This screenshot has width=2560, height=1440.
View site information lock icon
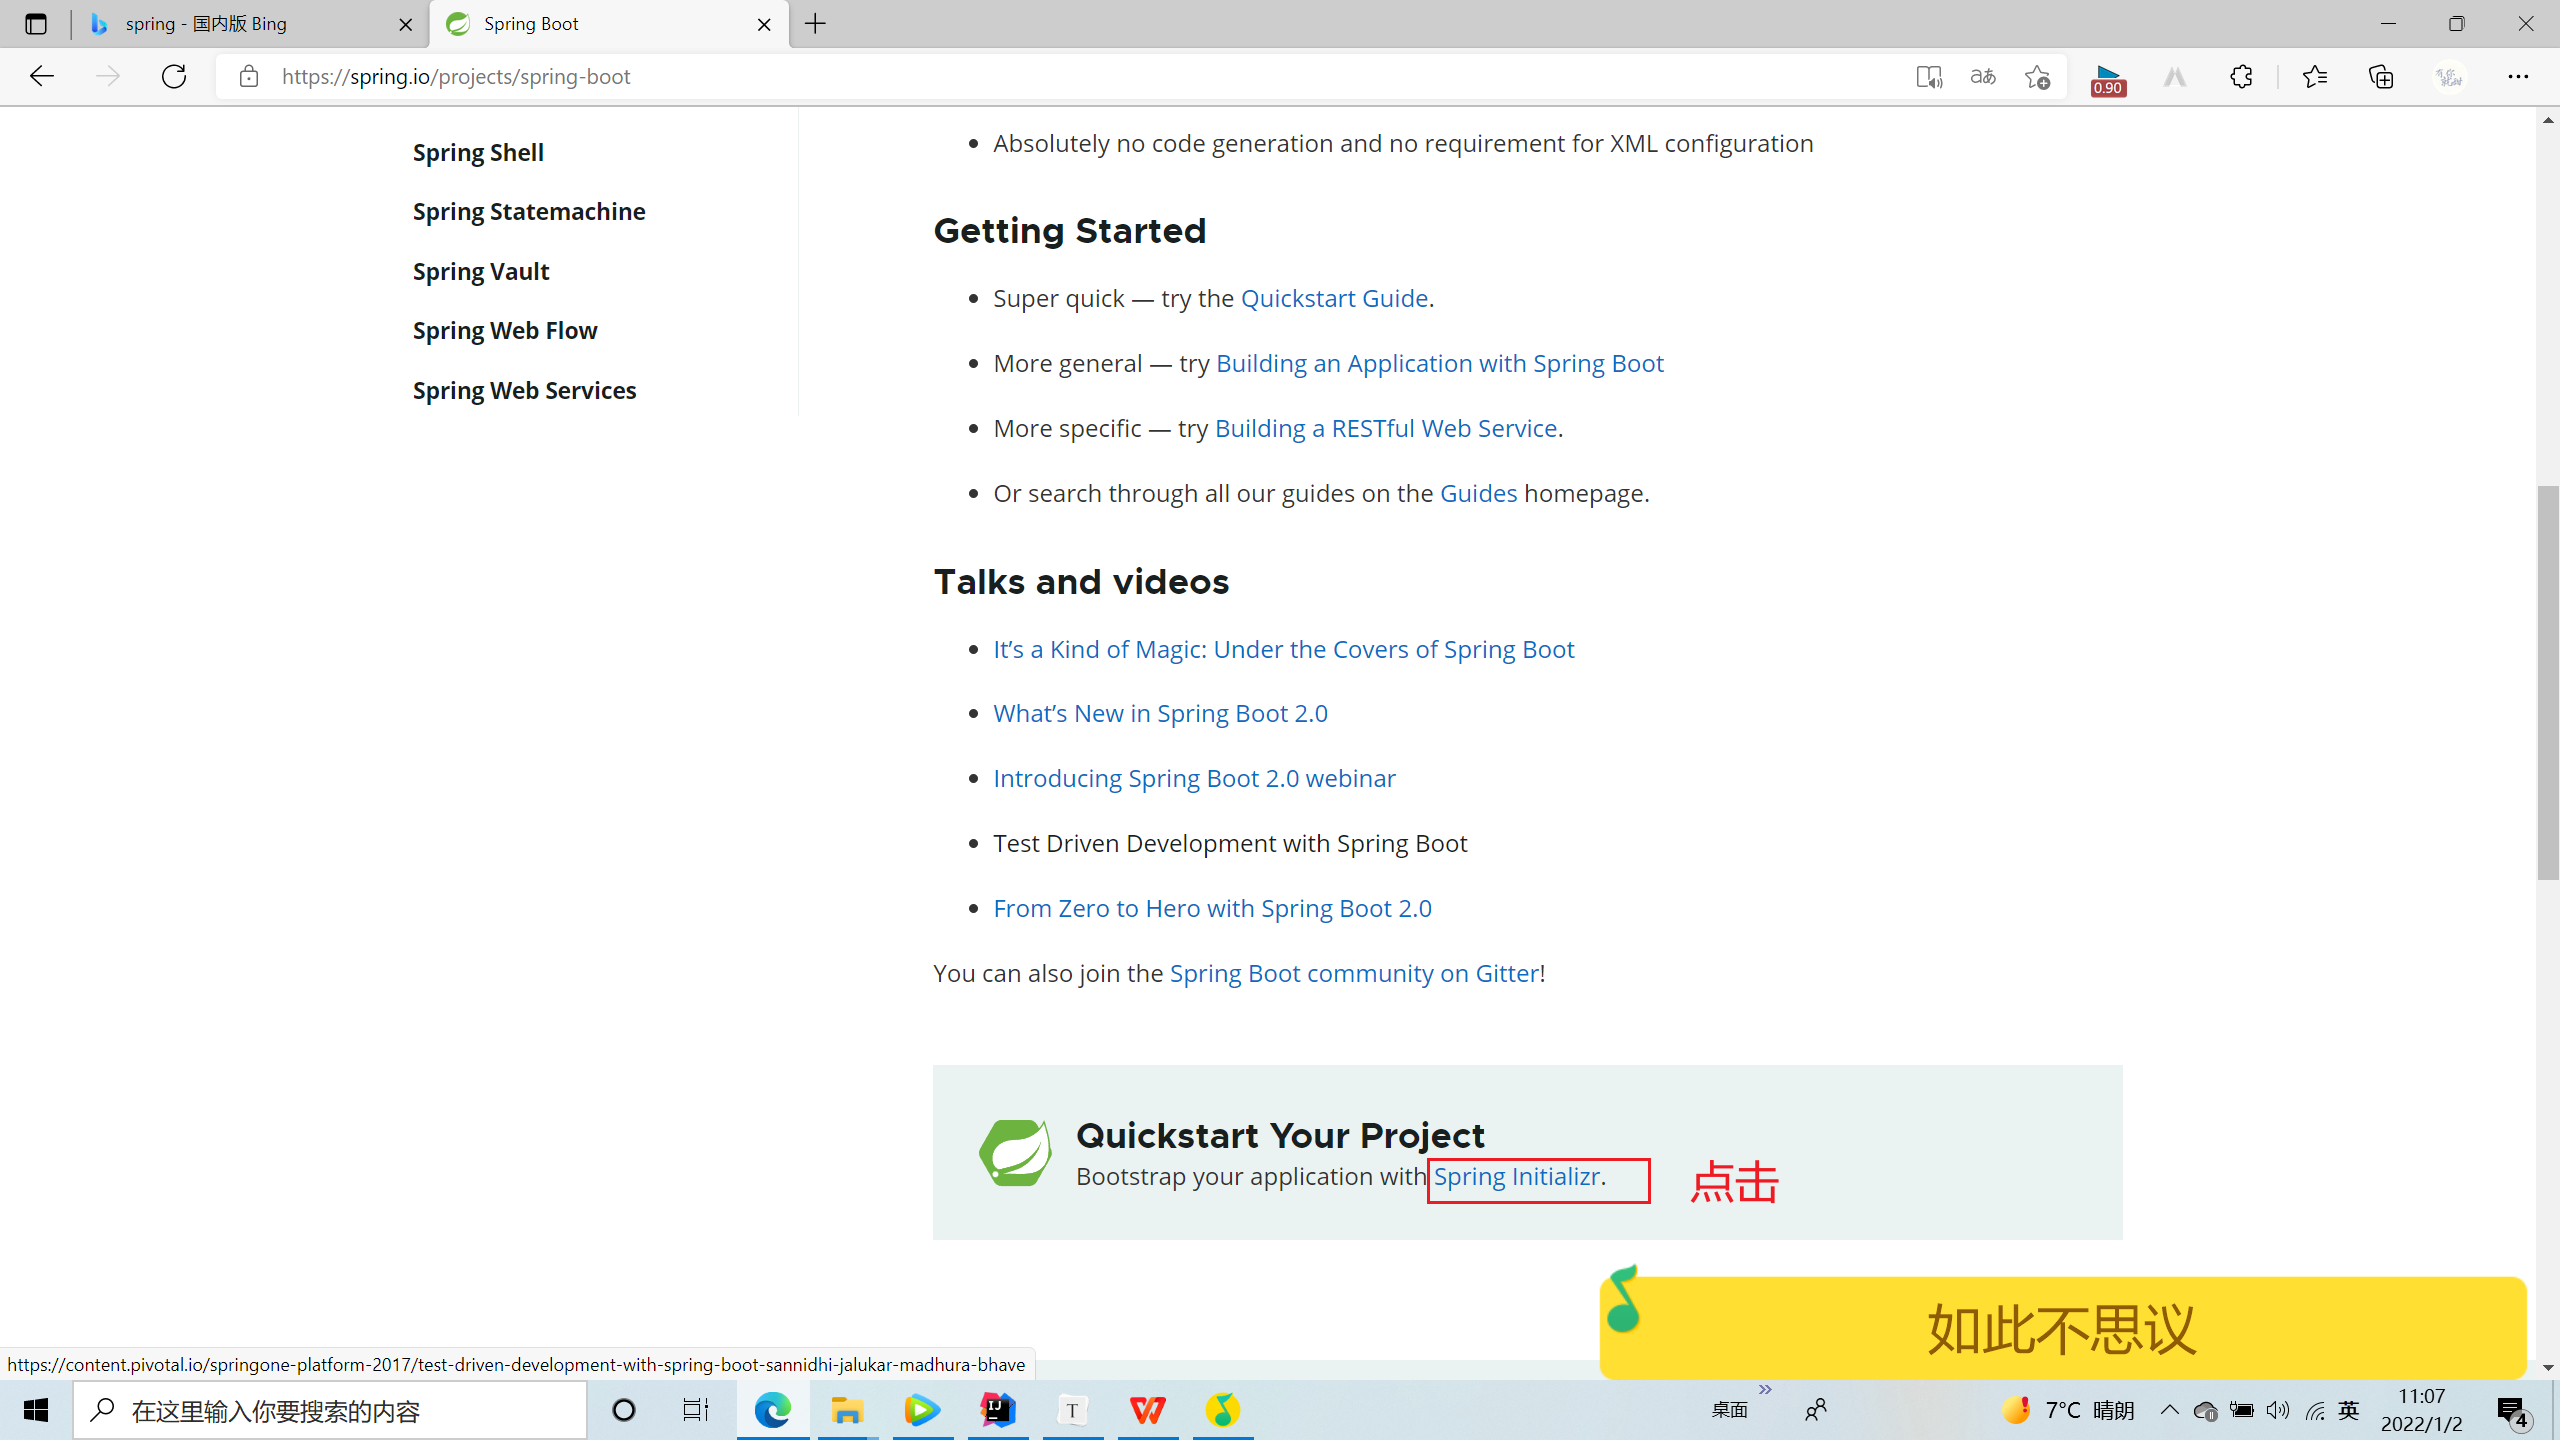point(249,76)
